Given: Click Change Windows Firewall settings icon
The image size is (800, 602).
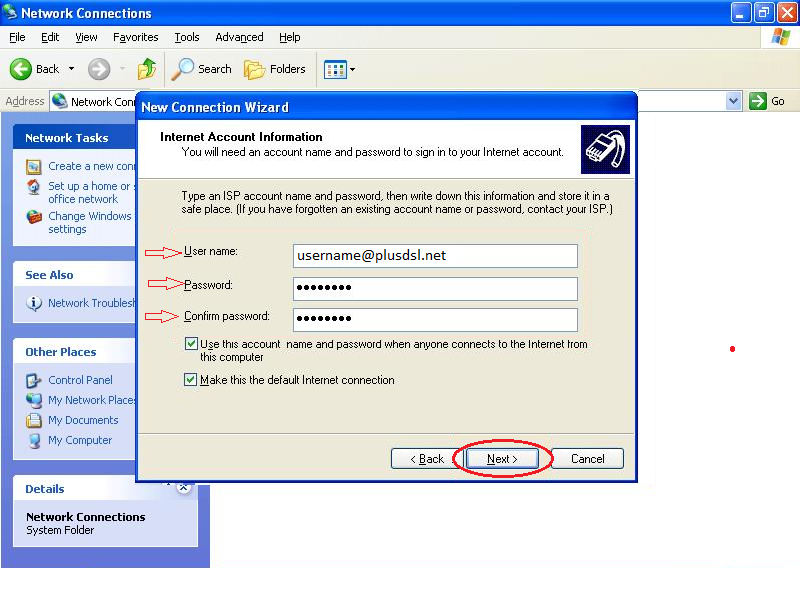Looking at the screenshot, I should point(34,217).
